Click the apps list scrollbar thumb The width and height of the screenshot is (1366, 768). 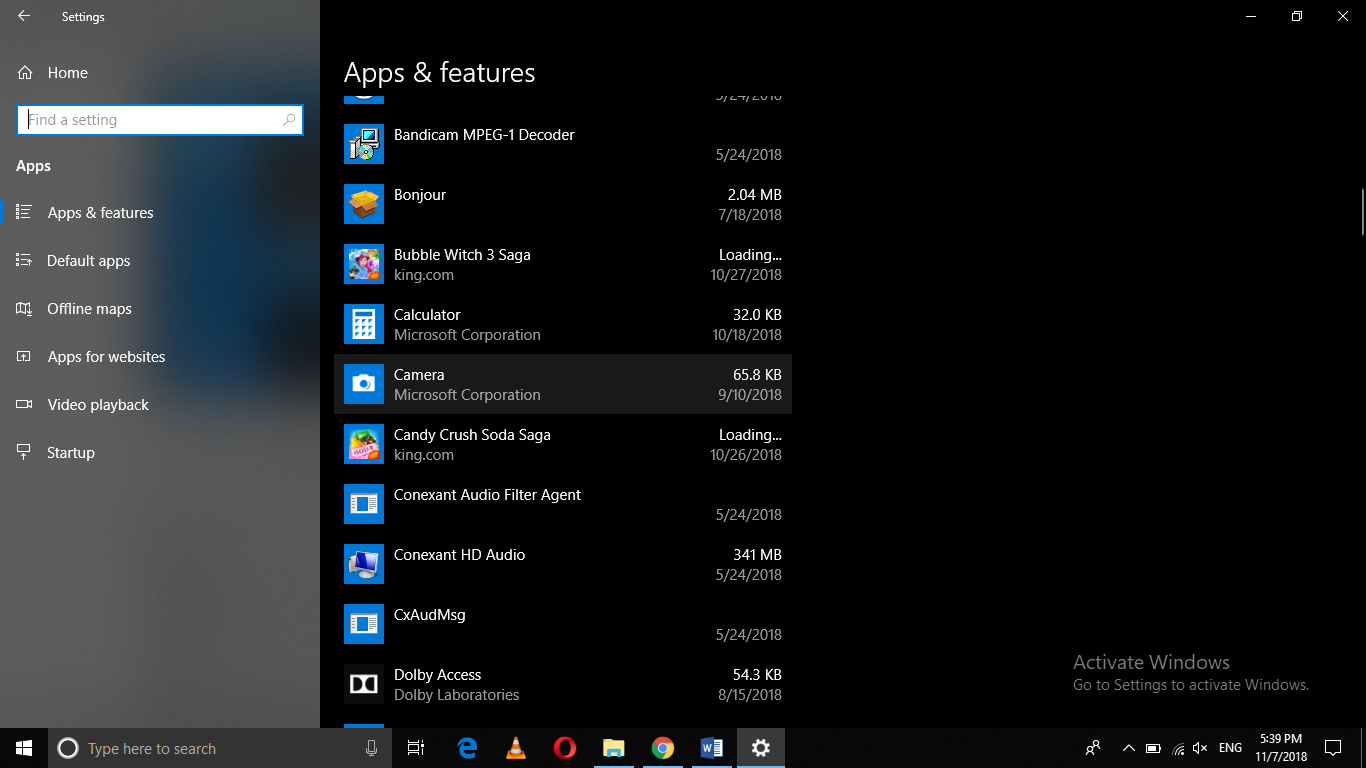coord(1362,211)
